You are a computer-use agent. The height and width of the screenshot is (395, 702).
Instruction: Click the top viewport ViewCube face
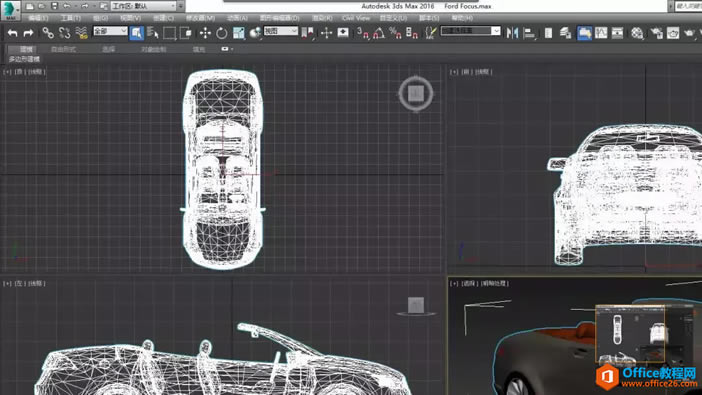click(416, 93)
